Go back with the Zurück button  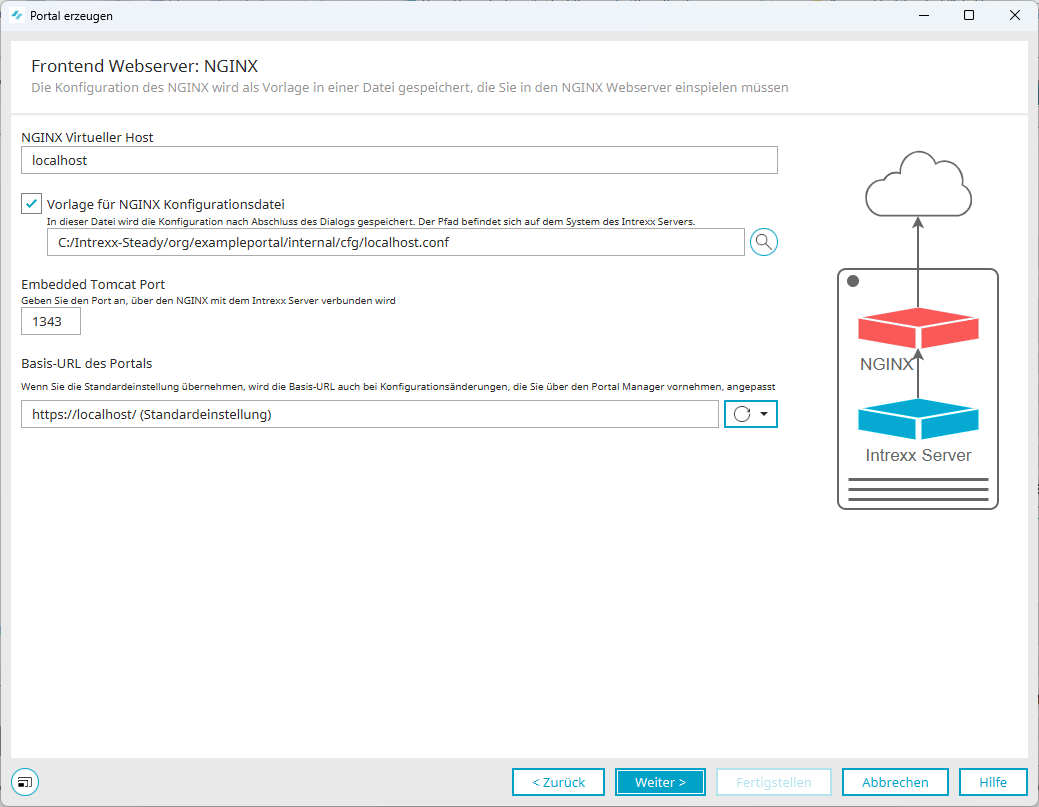[x=558, y=782]
